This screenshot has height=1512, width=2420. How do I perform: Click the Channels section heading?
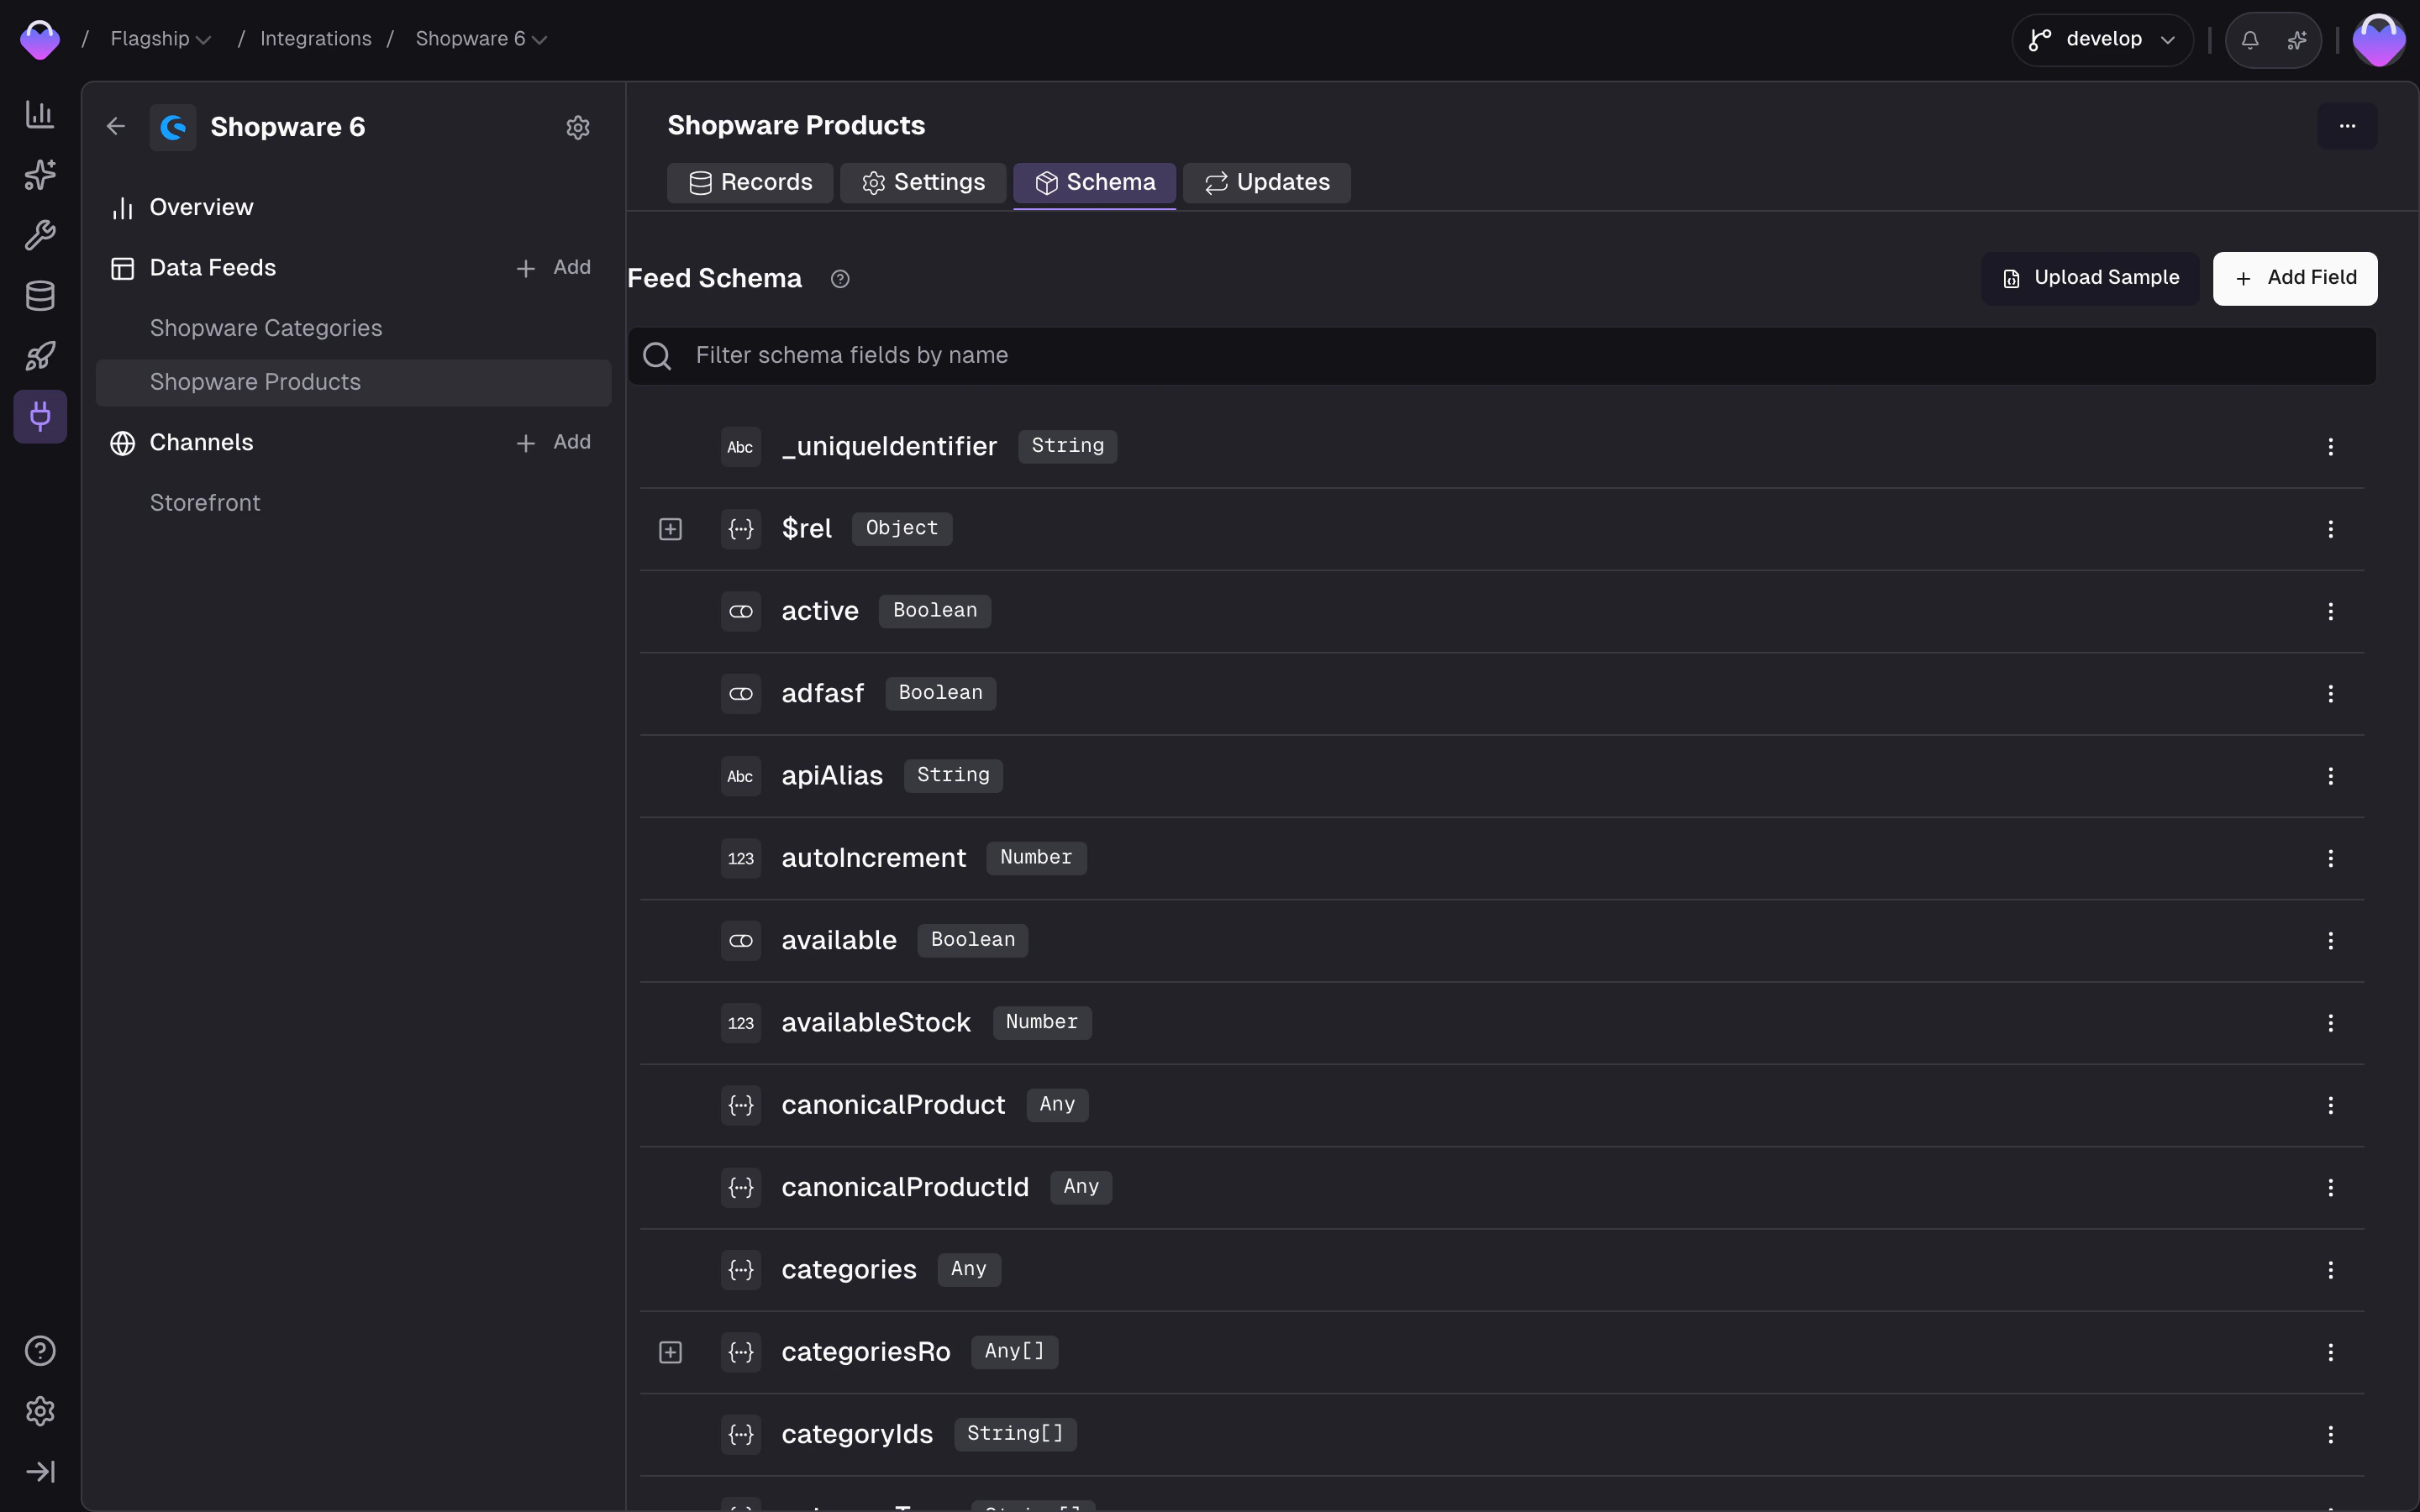[x=201, y=443]
